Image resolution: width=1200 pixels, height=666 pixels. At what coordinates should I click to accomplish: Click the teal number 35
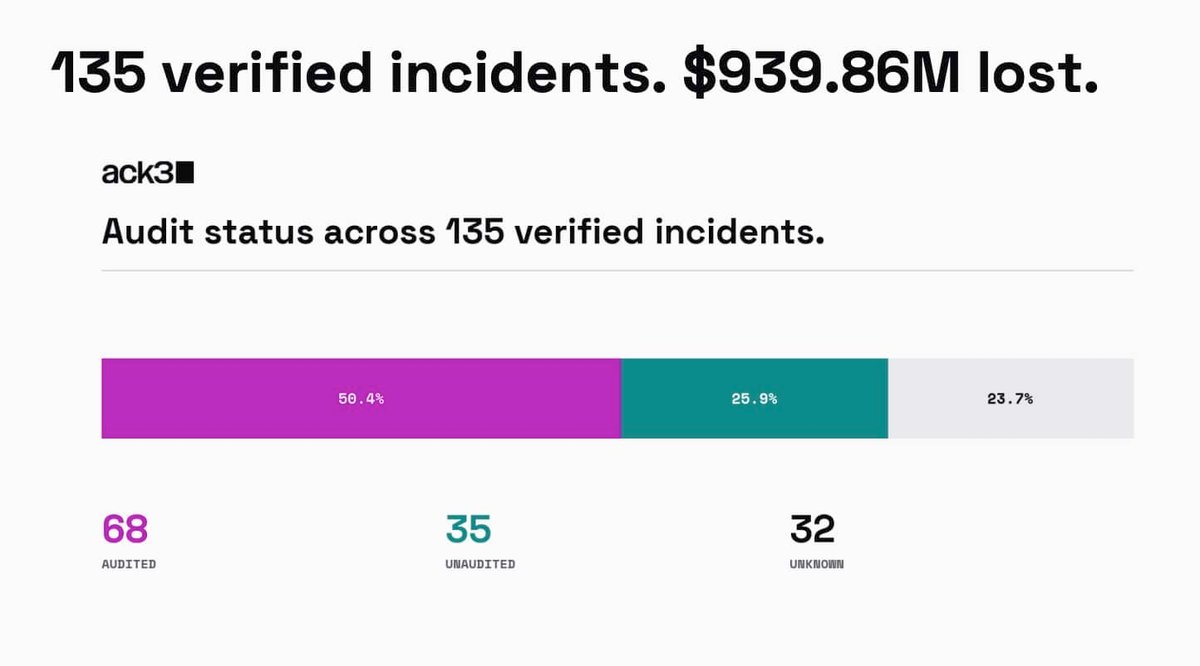pos(468,528)
